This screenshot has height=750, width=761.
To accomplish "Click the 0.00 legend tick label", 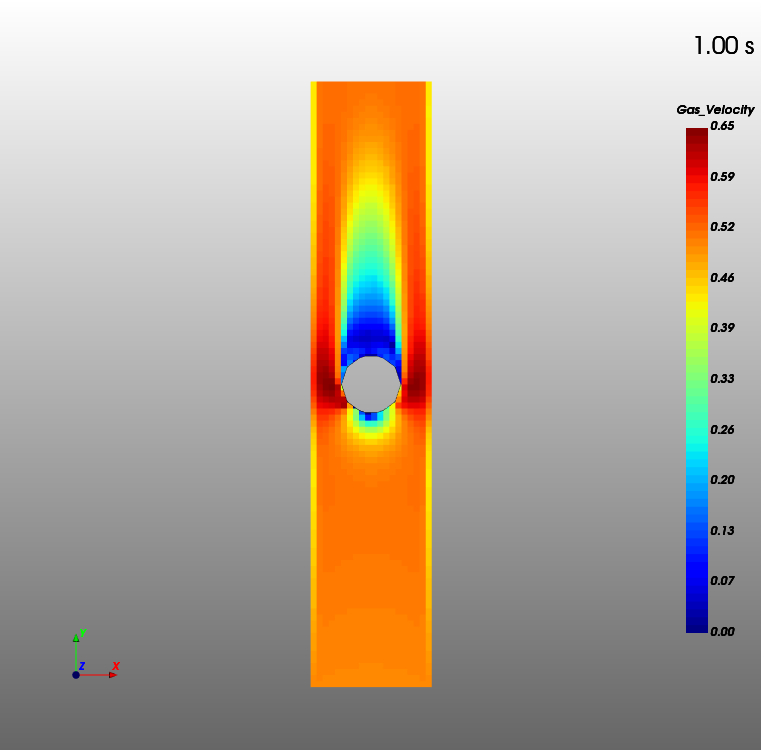I will [722, 632].
